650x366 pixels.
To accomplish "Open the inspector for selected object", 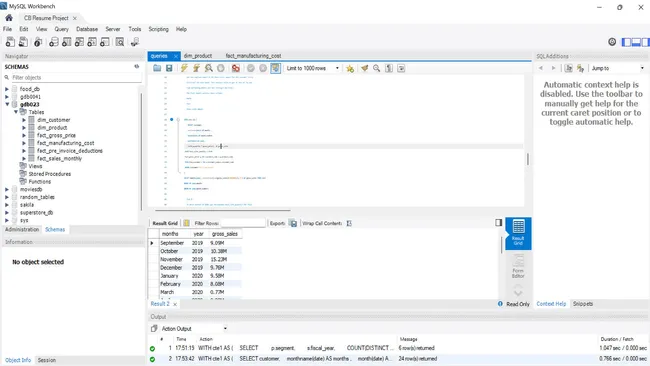I will point(38,42).
